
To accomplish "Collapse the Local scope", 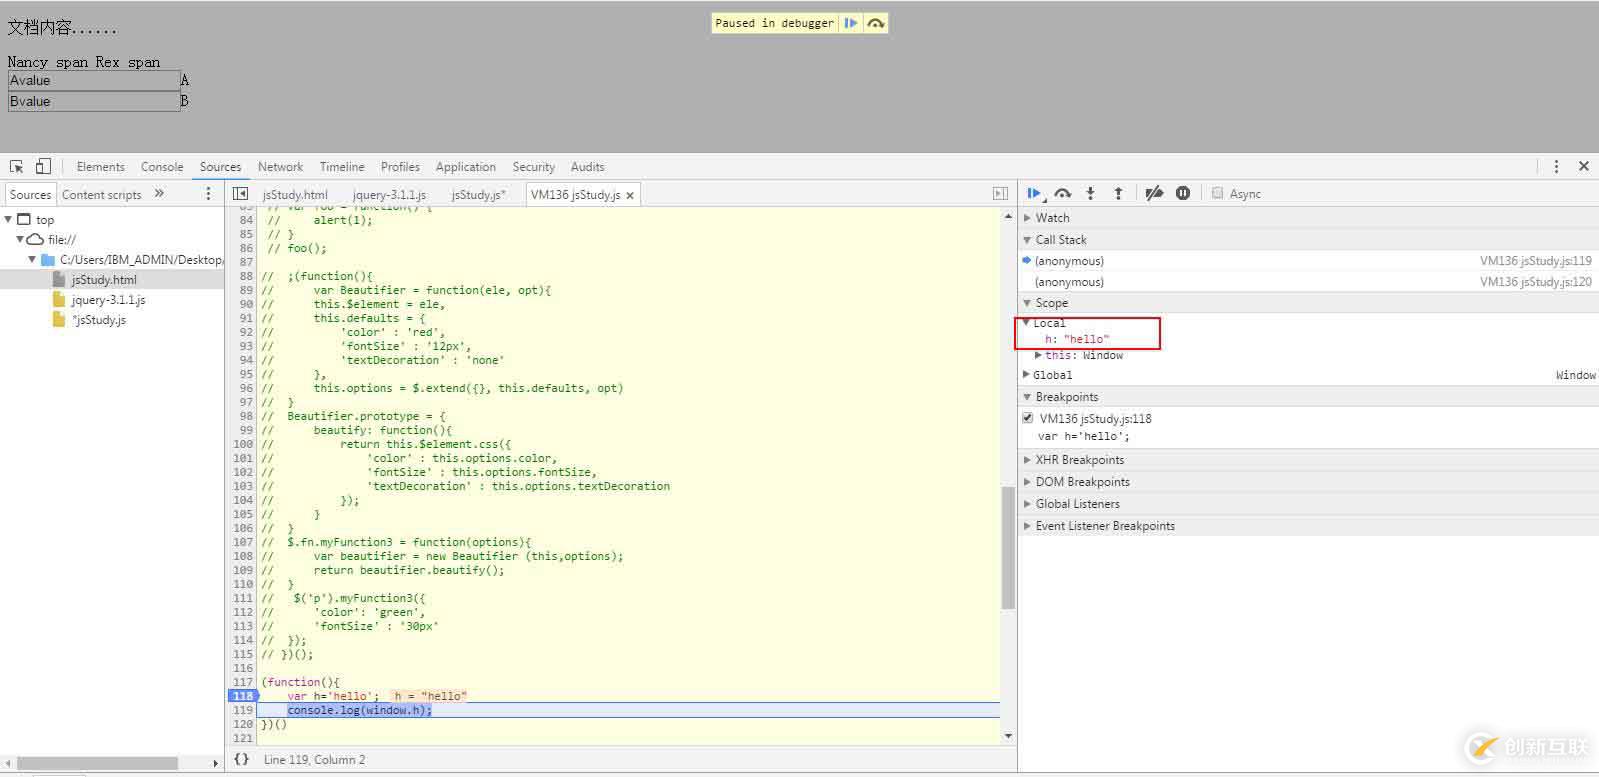I will pos(1026,323).
